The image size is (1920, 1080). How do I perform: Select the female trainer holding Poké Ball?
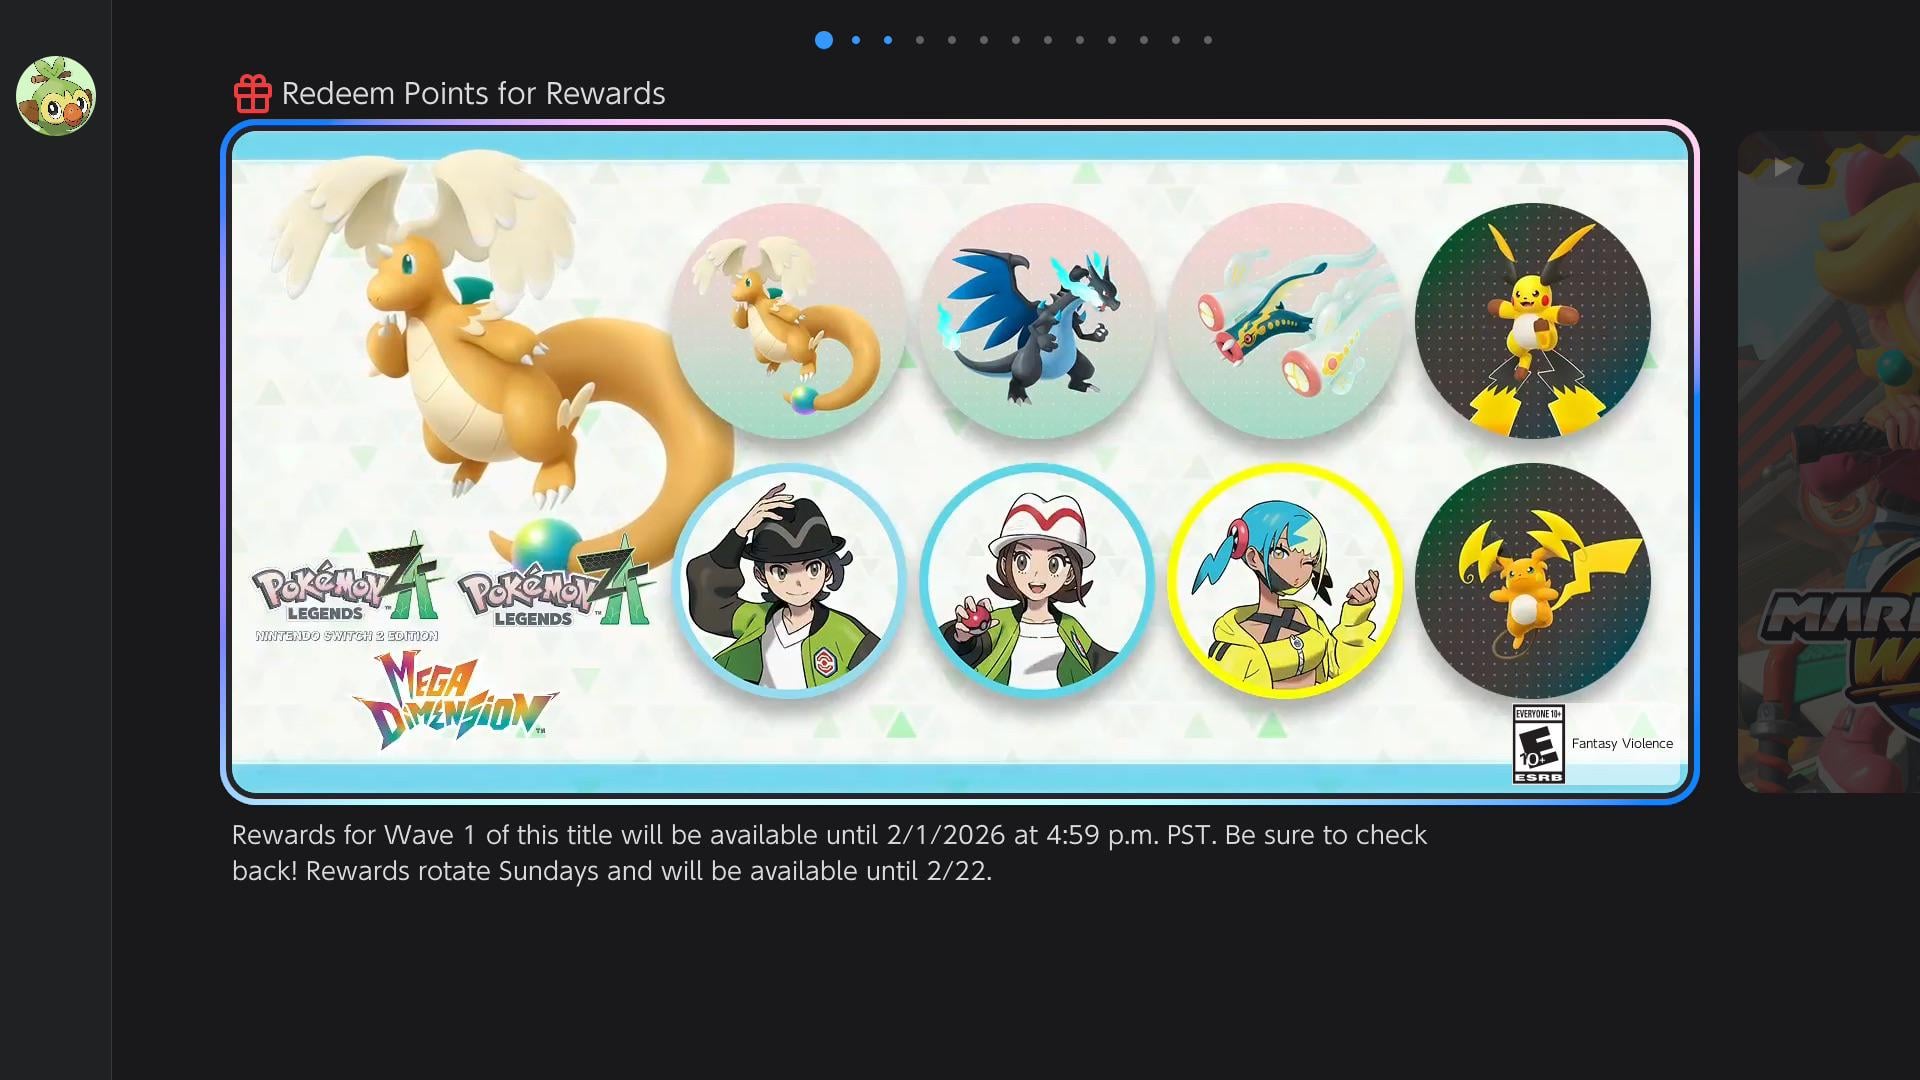pyautogui.click(x=1037, y=581)
